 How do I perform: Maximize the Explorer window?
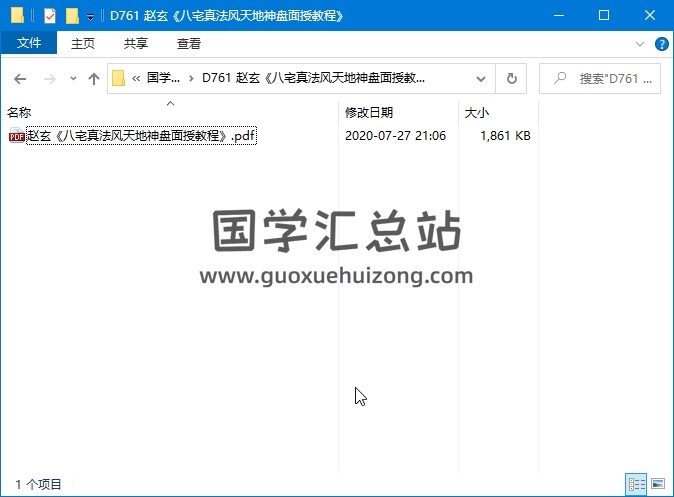click(x=604, y=15)
